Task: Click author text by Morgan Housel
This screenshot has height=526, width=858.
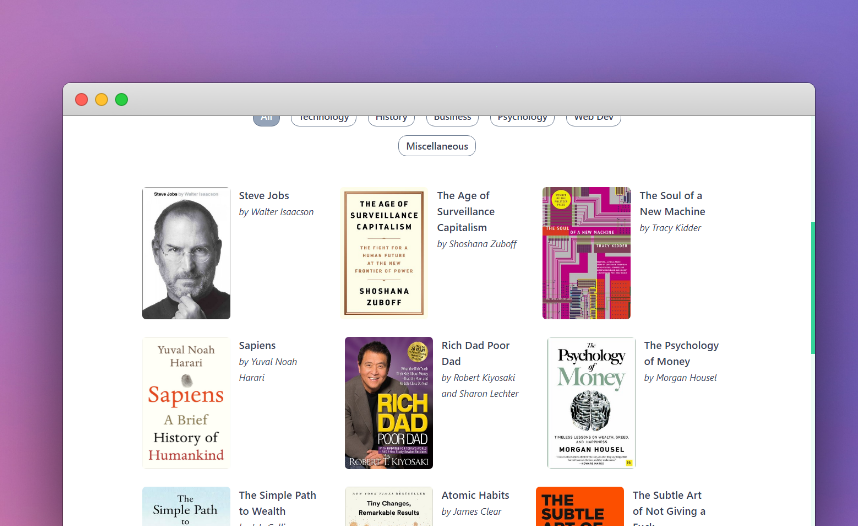Action: coord(680,378)
